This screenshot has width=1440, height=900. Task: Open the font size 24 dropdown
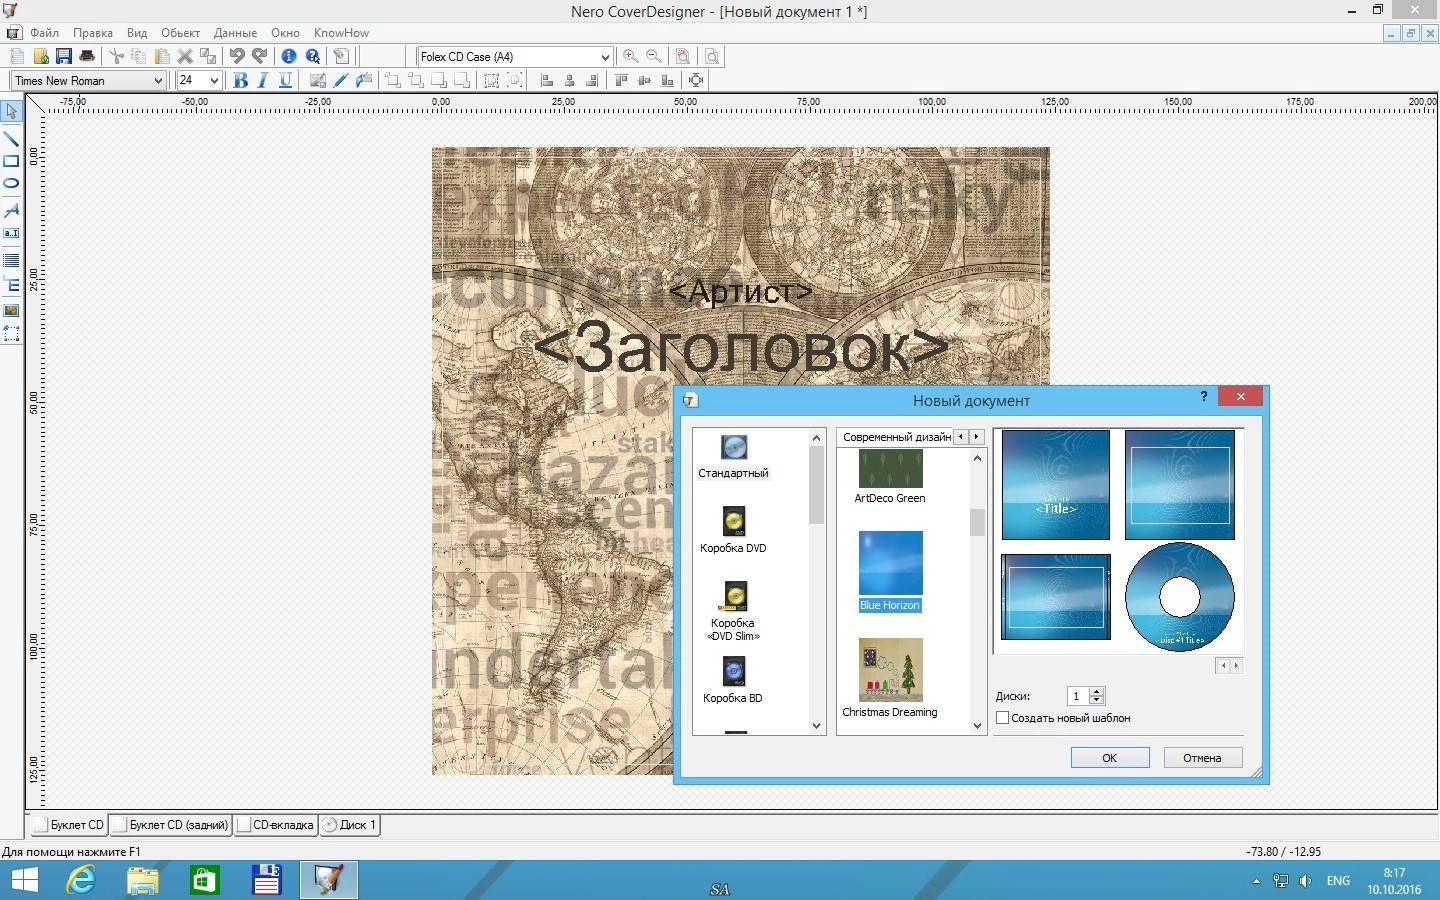click(214, 81)
